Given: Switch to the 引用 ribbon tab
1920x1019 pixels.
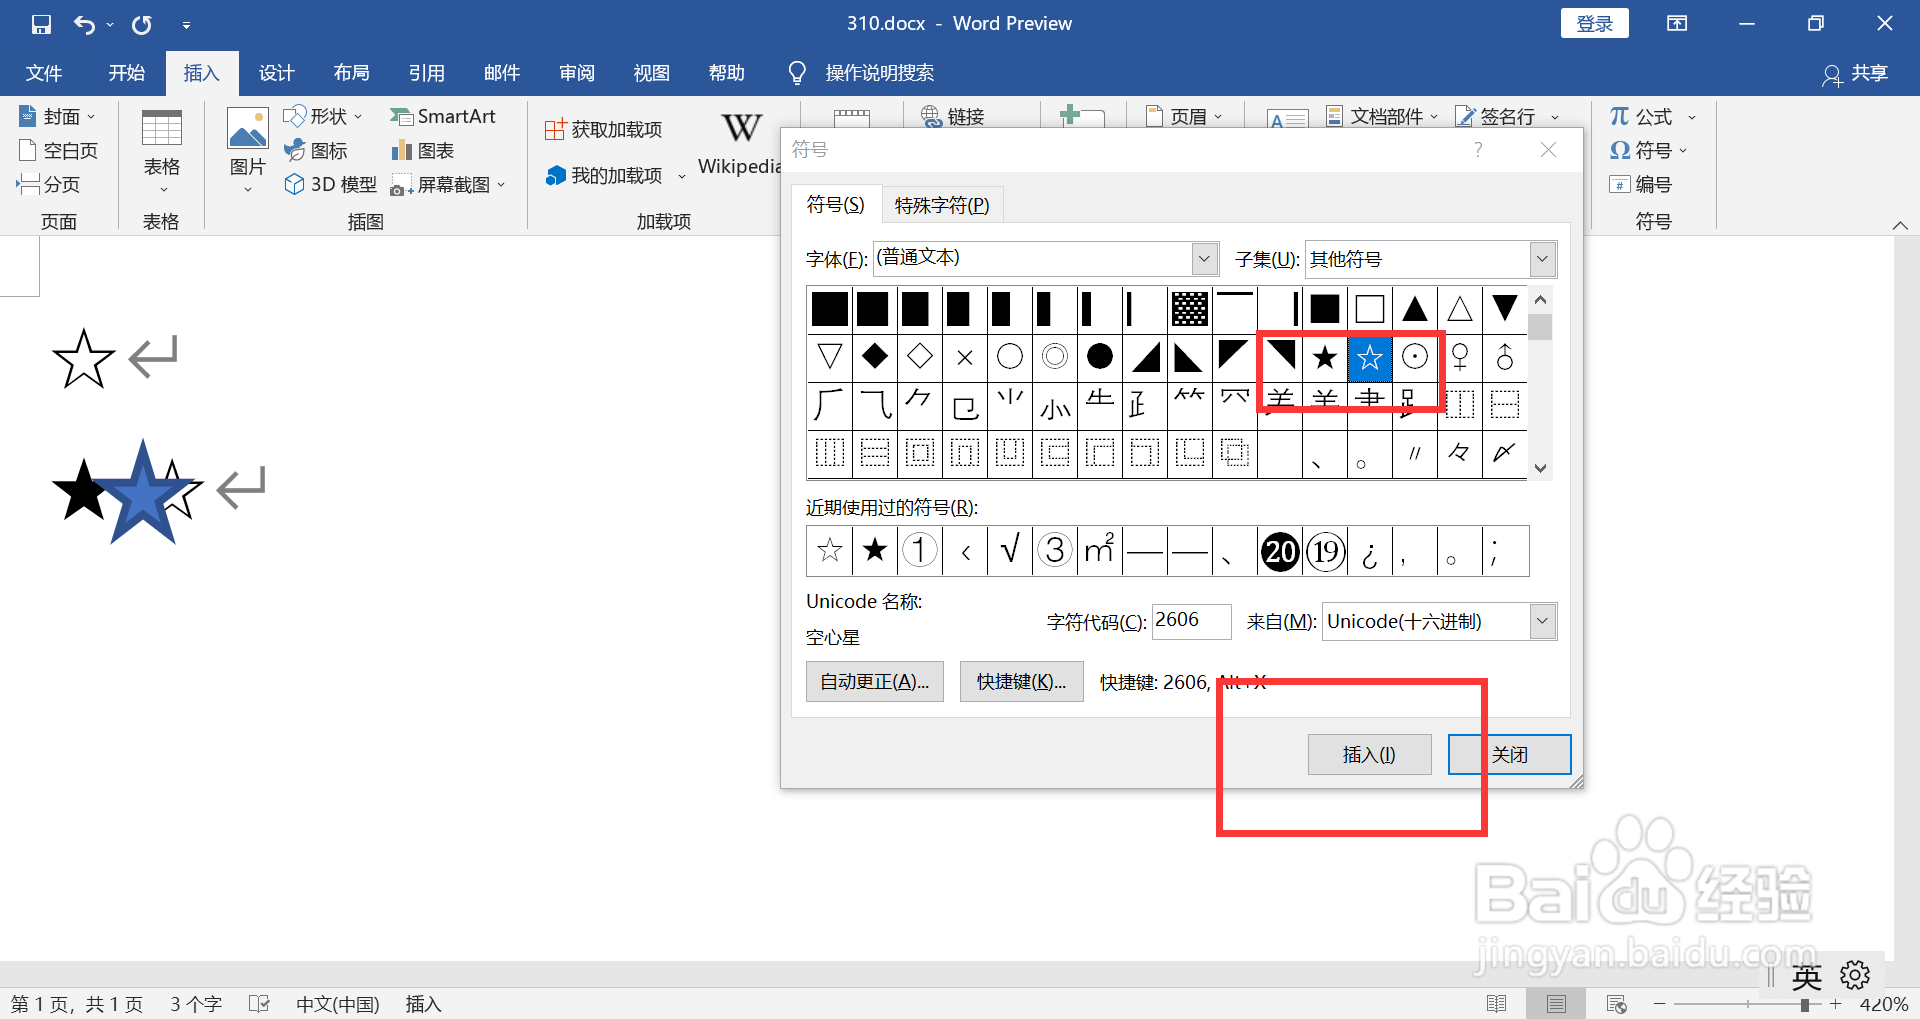Looking at the screenshot, I should [x=427, y=73].
